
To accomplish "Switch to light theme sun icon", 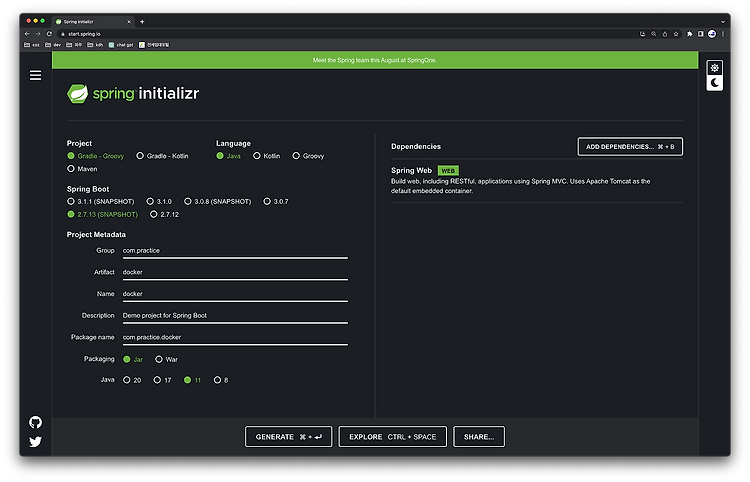I will click(715, 67).
